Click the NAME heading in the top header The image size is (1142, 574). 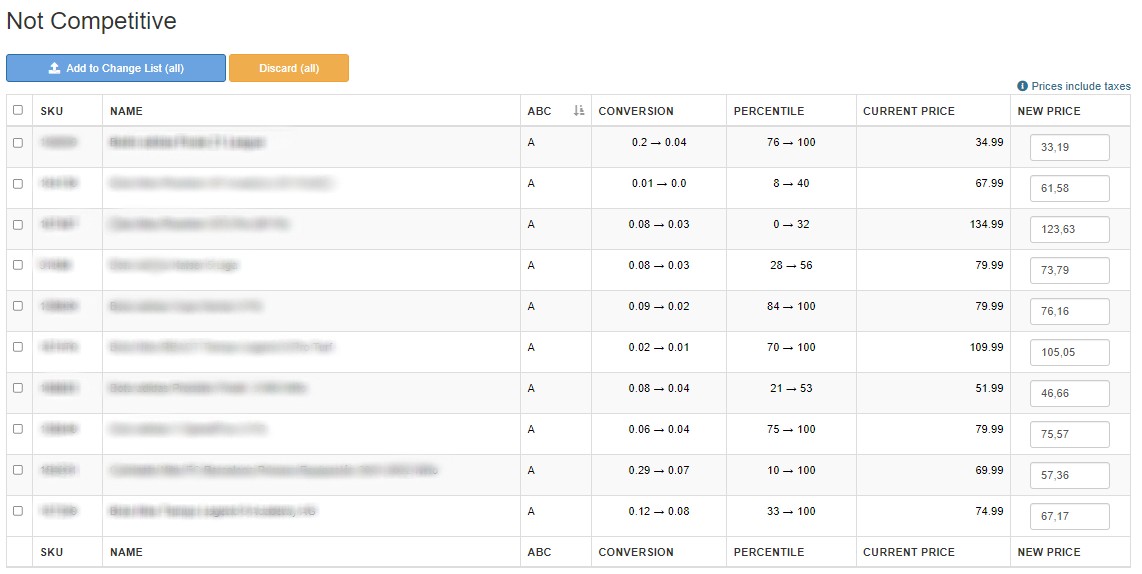click(x=126, y=111)
